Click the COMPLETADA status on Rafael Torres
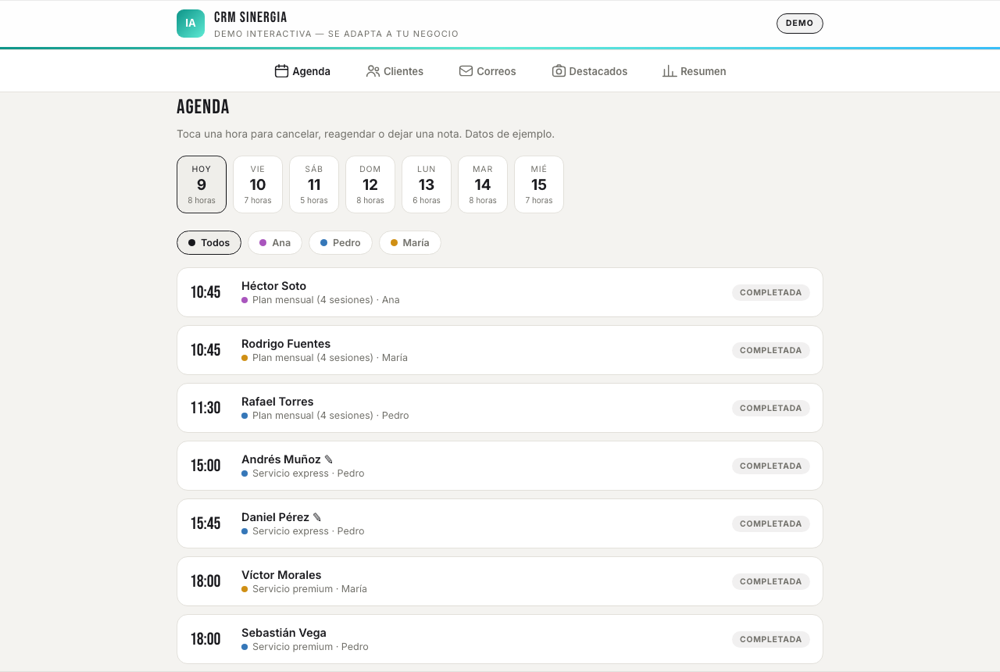 770,408
